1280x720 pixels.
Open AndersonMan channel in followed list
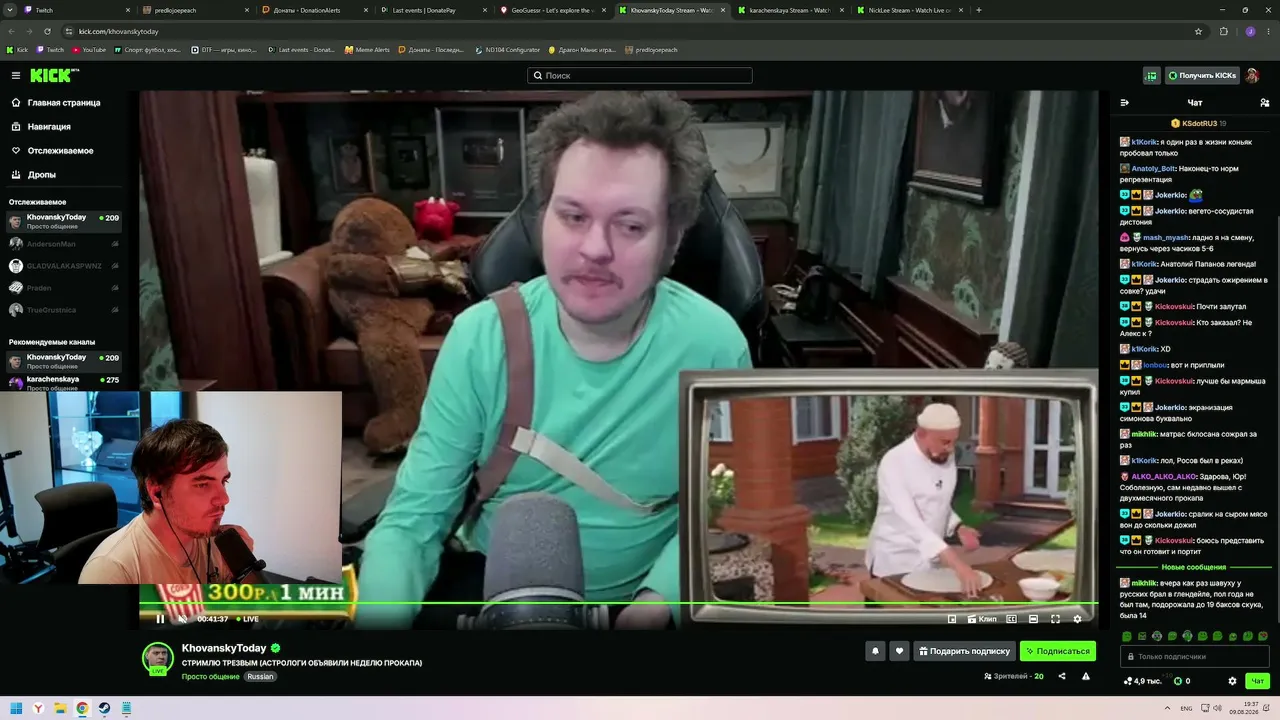point(64,244)
